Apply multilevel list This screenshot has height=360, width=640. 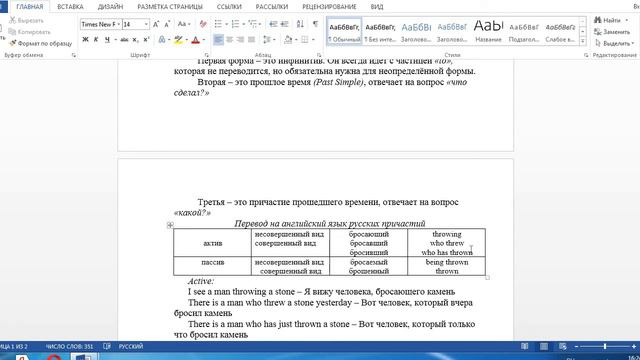(253, 24)
